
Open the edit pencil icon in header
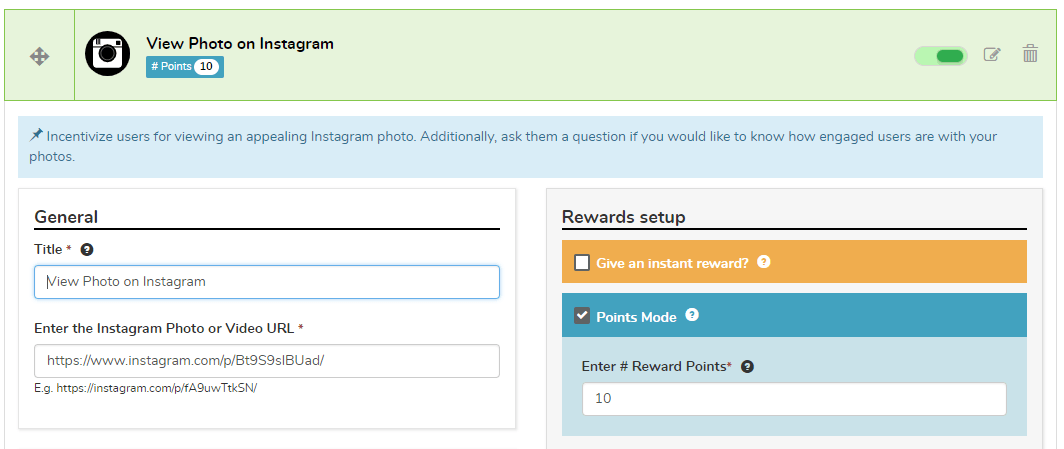click(992, 55)
